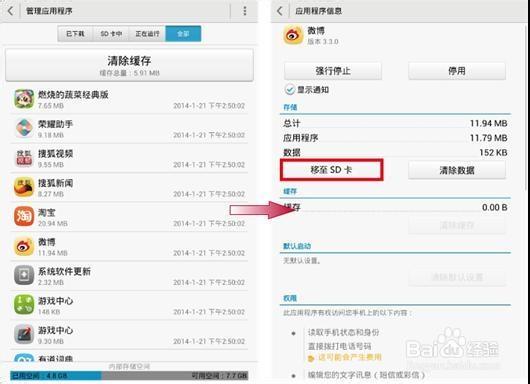Tap the 清除缓存 large button
The height and width of the screenshot is (384, 530).
pos(129,65)
